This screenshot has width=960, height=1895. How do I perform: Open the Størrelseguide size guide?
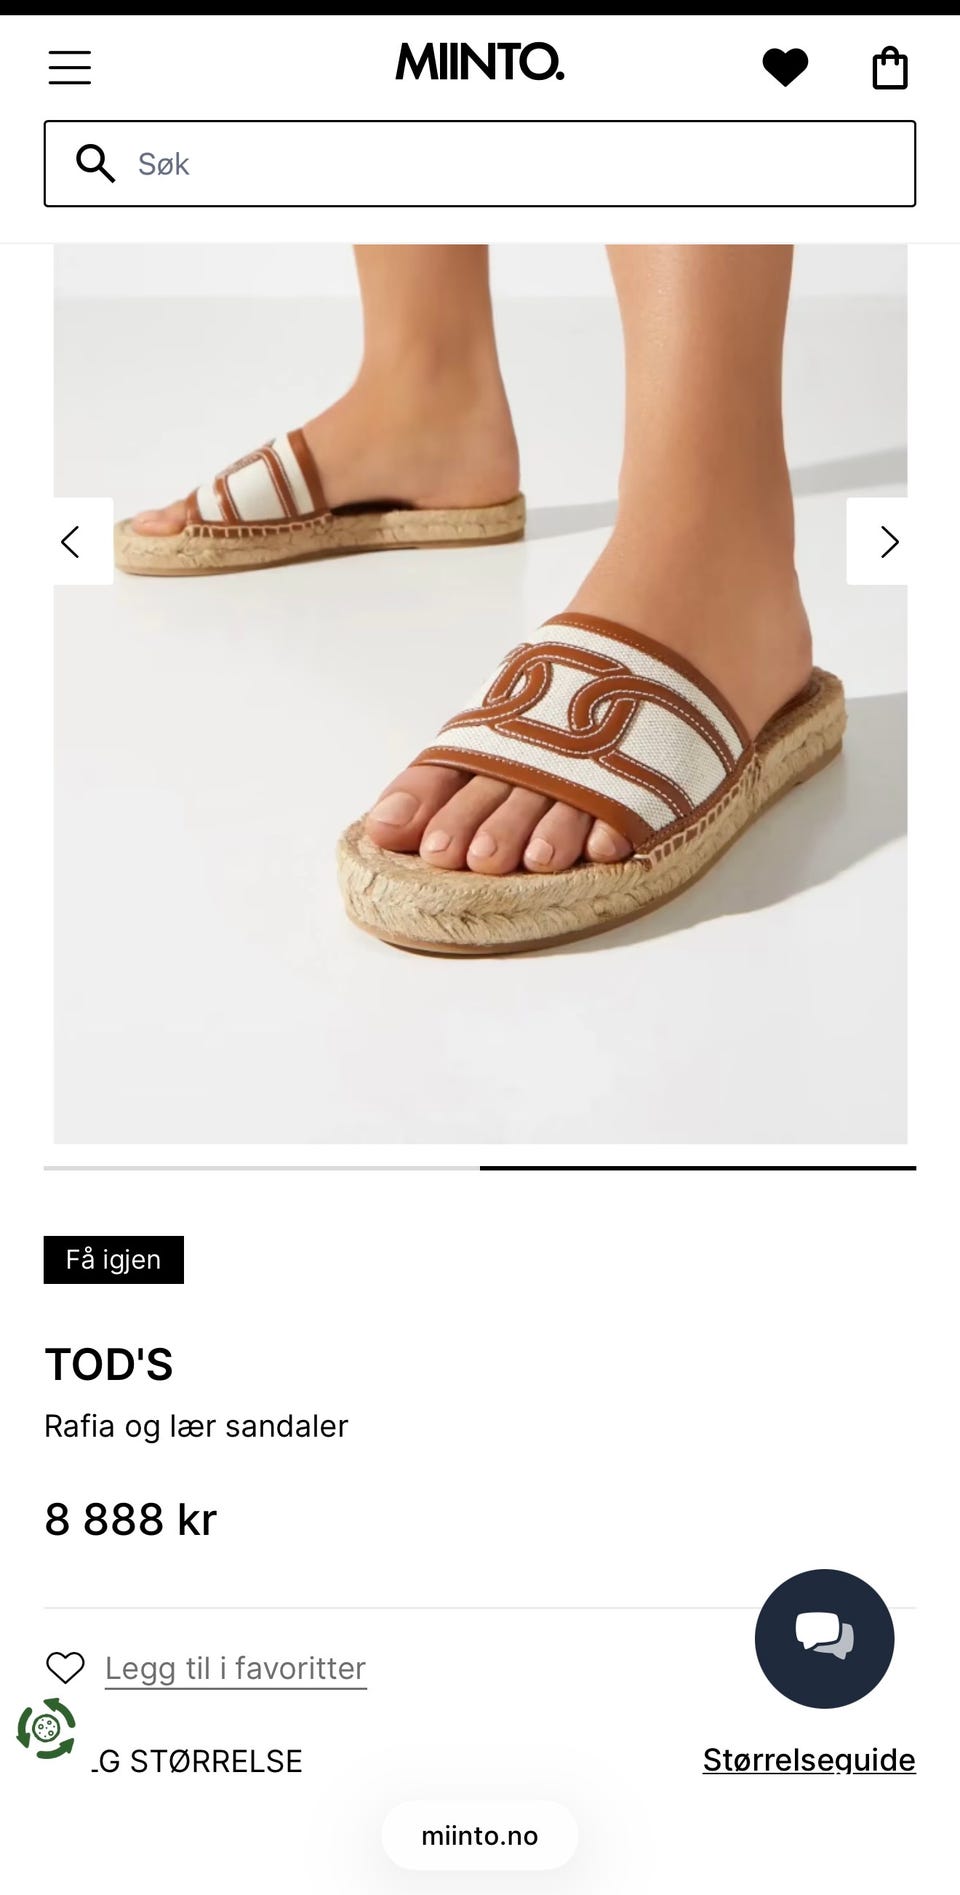click(809, 1759)
